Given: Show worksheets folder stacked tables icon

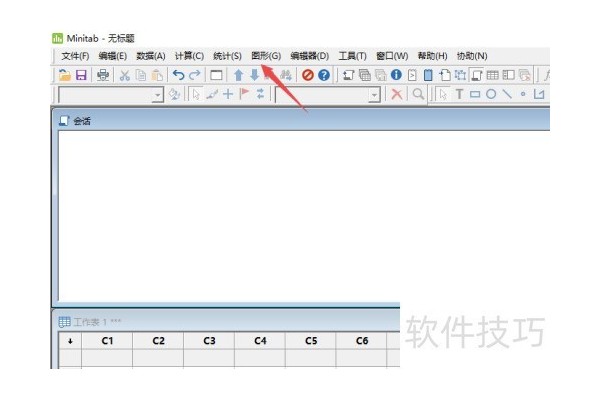Looking at the screenshot, I should click(x=365, y=75).
